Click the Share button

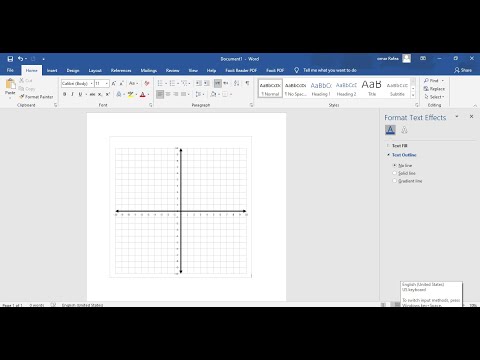(x=463, y=70)
